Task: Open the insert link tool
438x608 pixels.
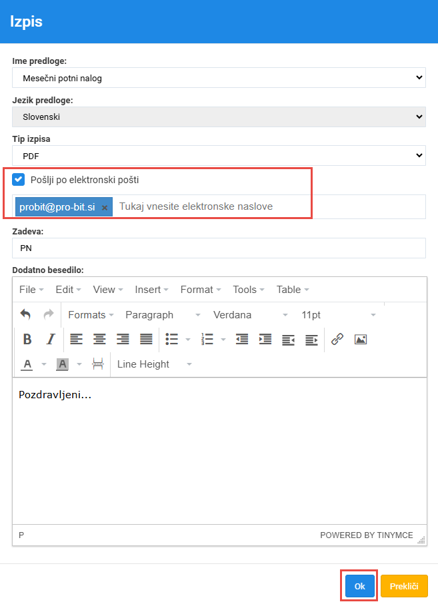Action: [337, 339]
